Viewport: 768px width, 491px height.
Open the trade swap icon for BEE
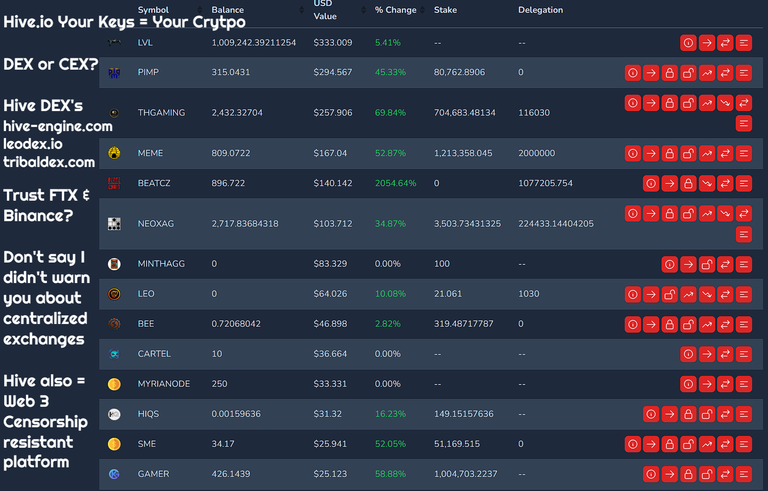click(725, 324)
